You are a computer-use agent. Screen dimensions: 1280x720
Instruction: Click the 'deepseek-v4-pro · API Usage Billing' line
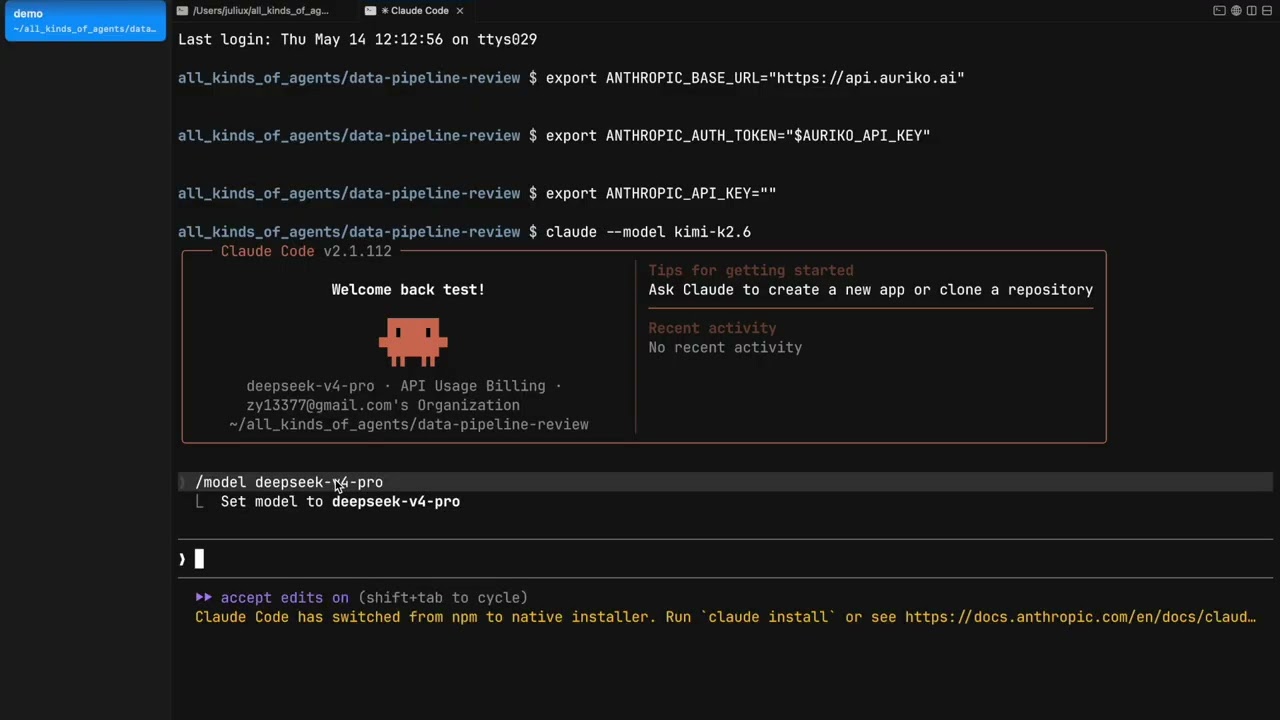(404, 386)
